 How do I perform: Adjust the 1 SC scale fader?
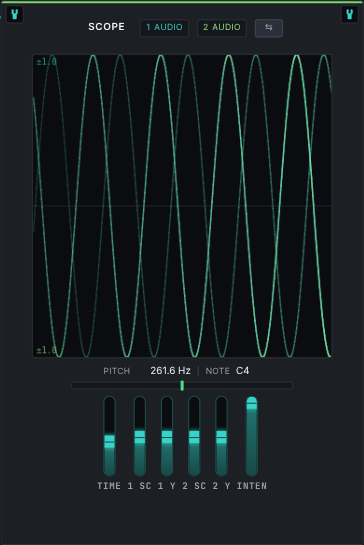tap(140, 437)
